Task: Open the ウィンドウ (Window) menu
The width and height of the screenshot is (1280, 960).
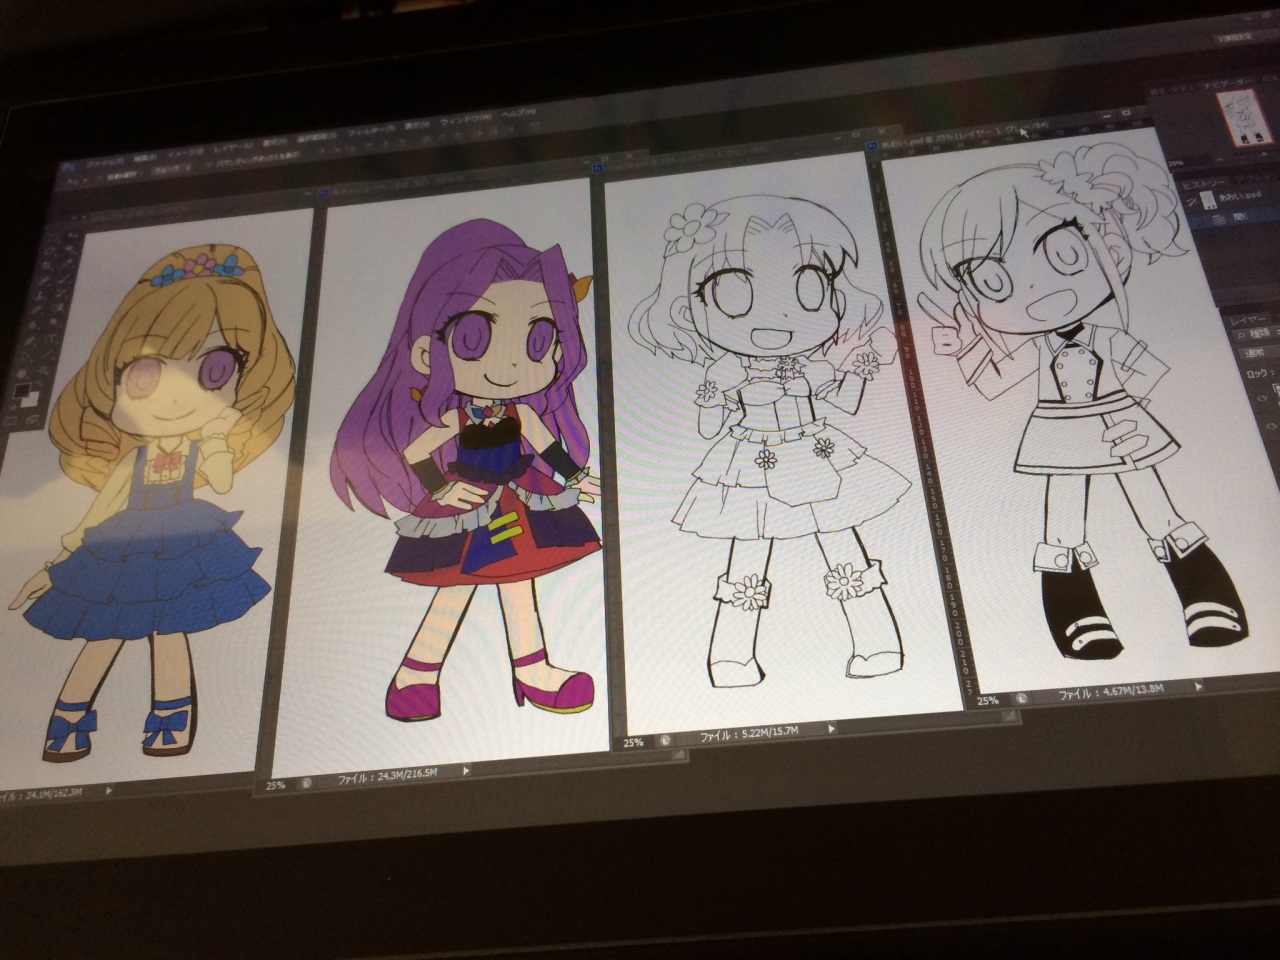Action: [x=462, y=121]
